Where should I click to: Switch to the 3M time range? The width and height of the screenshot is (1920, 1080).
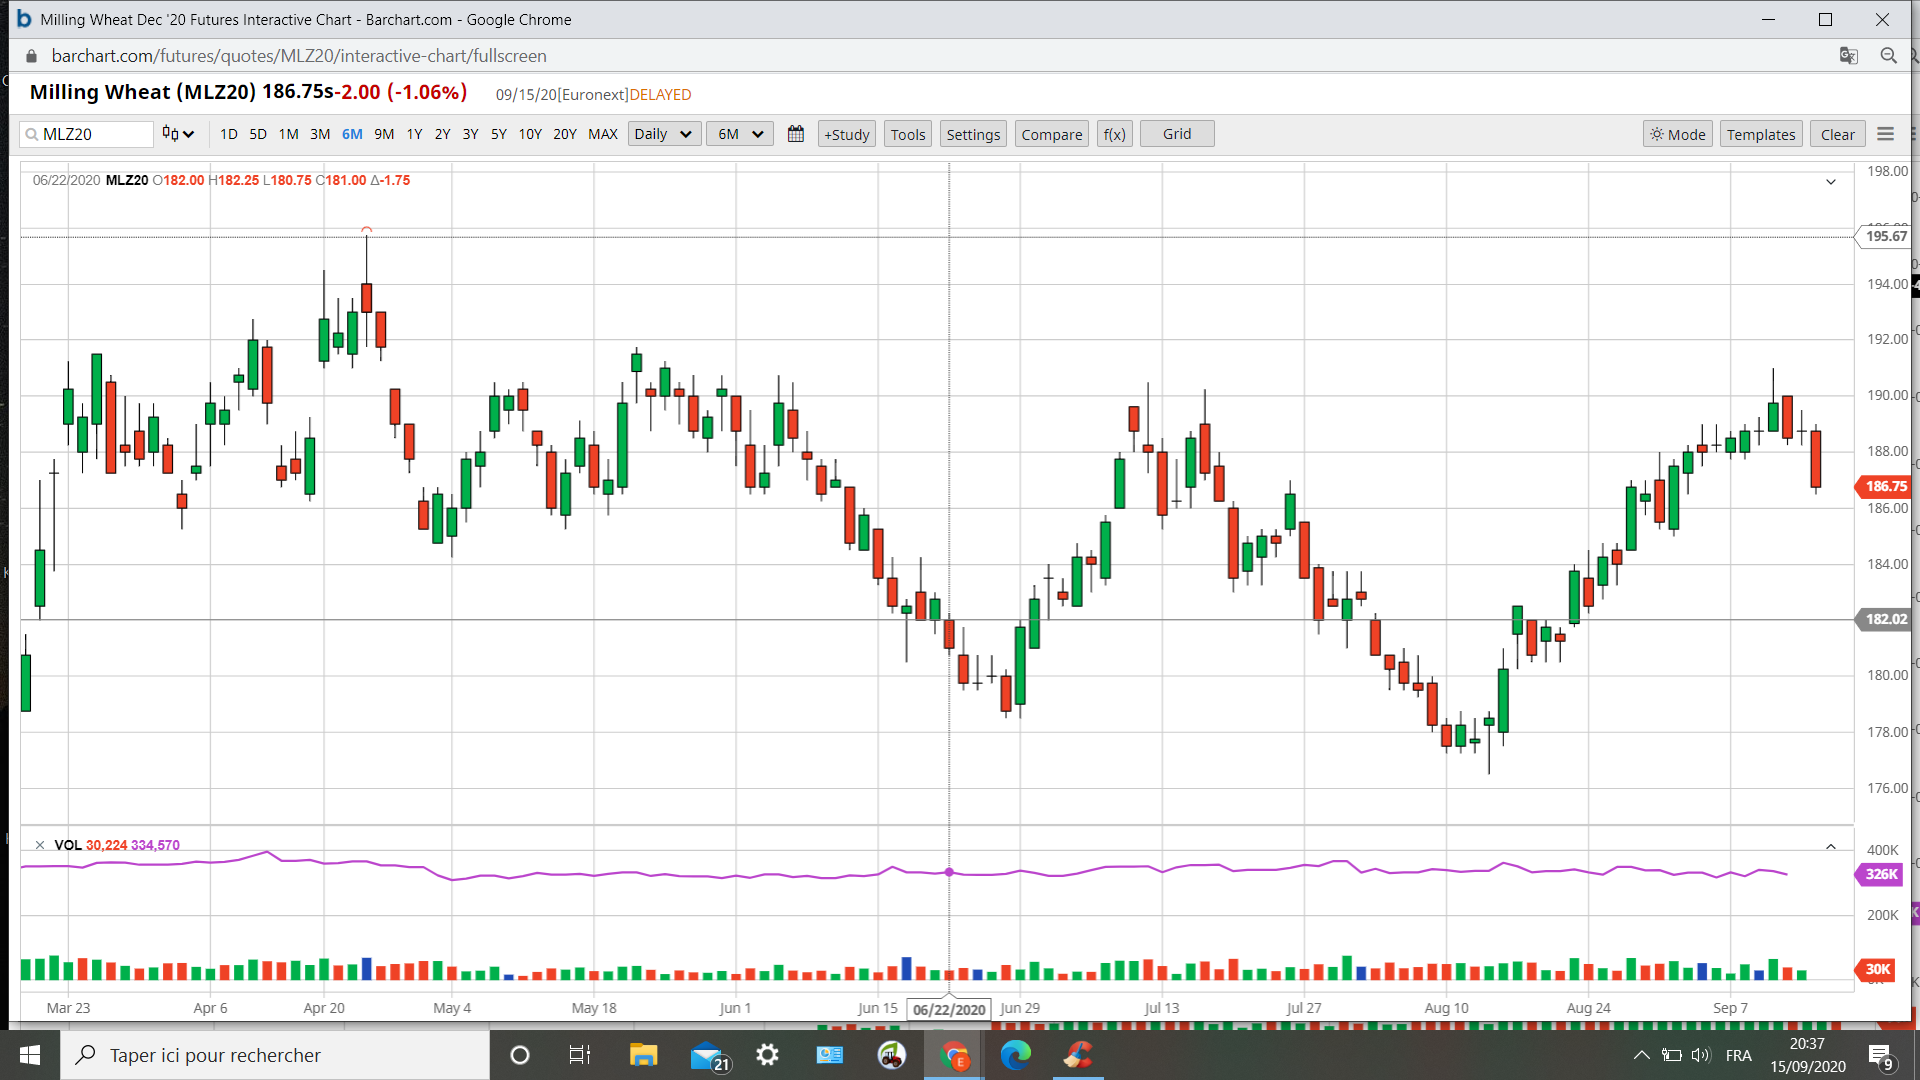click(320, 134)
